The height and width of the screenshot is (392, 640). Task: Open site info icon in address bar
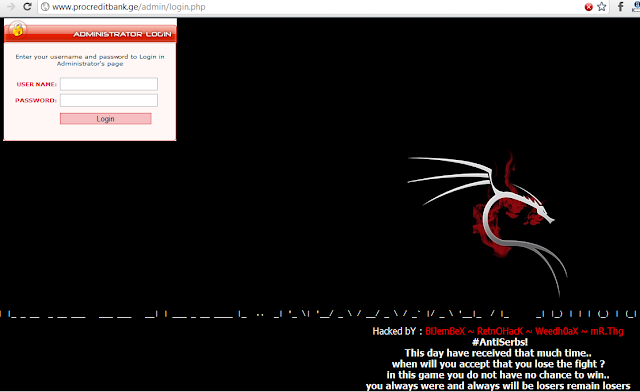45,7
